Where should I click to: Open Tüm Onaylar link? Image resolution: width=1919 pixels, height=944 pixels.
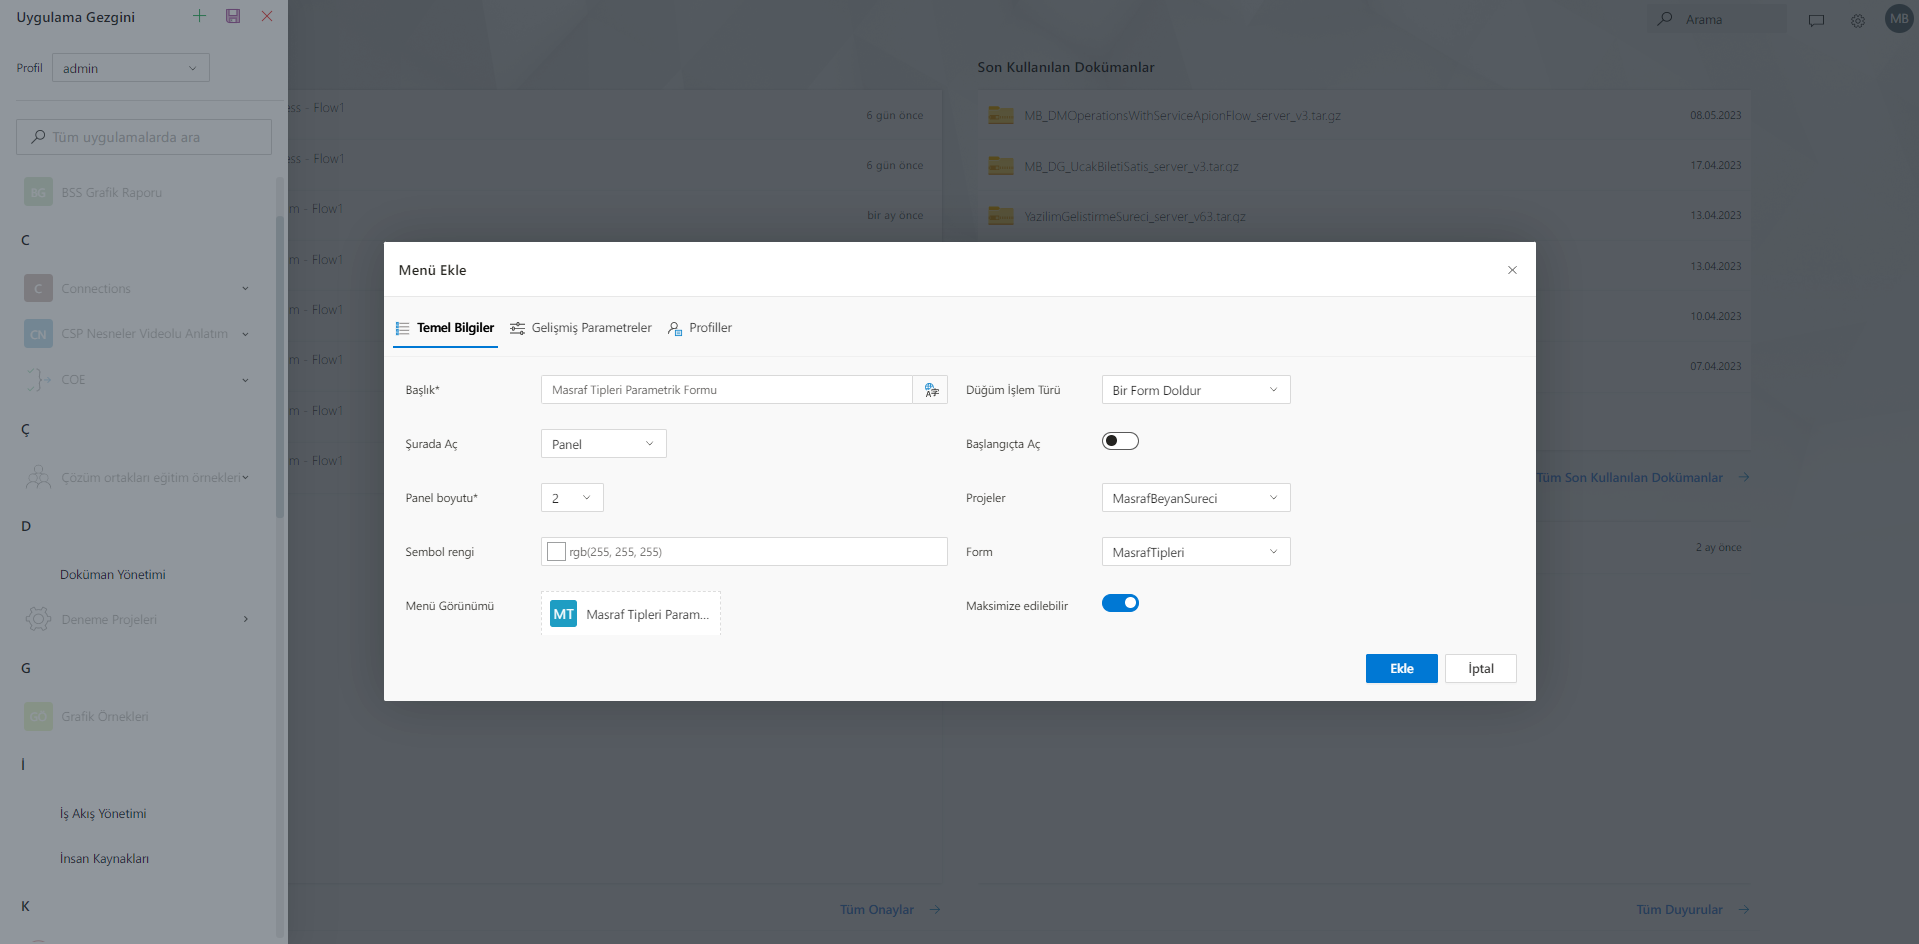click(x=877, y=910)
